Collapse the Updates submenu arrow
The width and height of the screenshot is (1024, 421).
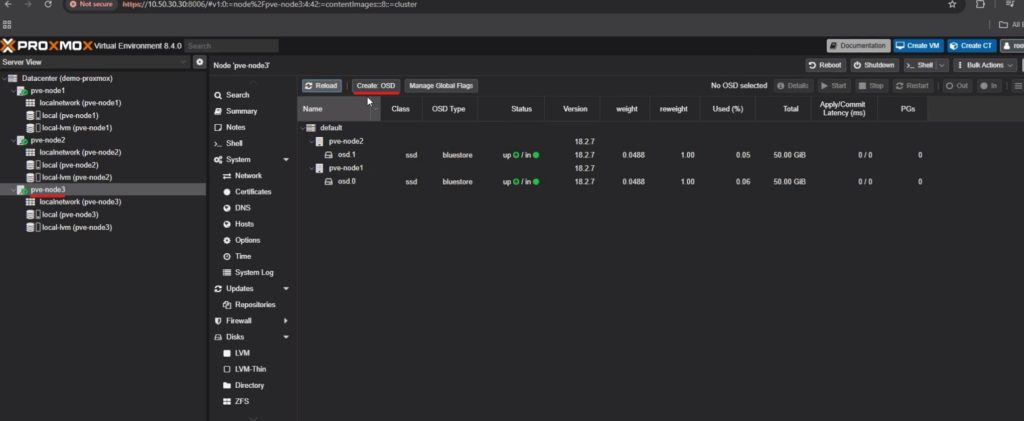(x=286, y=288)
